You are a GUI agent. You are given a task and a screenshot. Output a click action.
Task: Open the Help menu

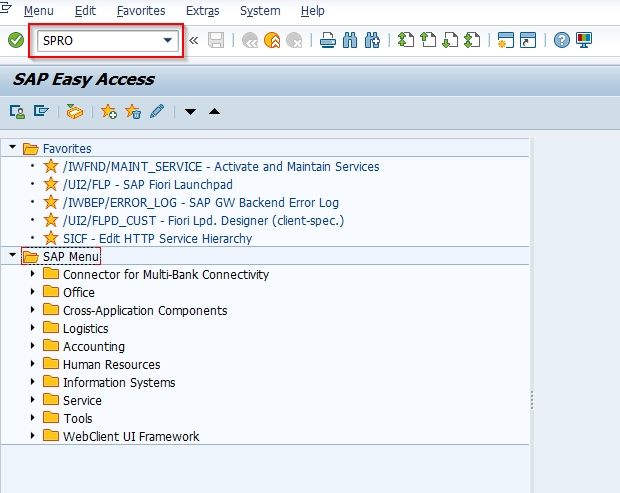click(312, 11)
